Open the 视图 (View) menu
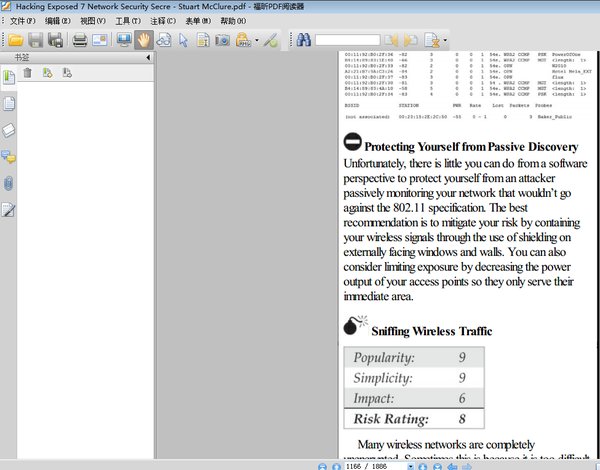This screenshot has height=470, width=600. coord(93,21)
